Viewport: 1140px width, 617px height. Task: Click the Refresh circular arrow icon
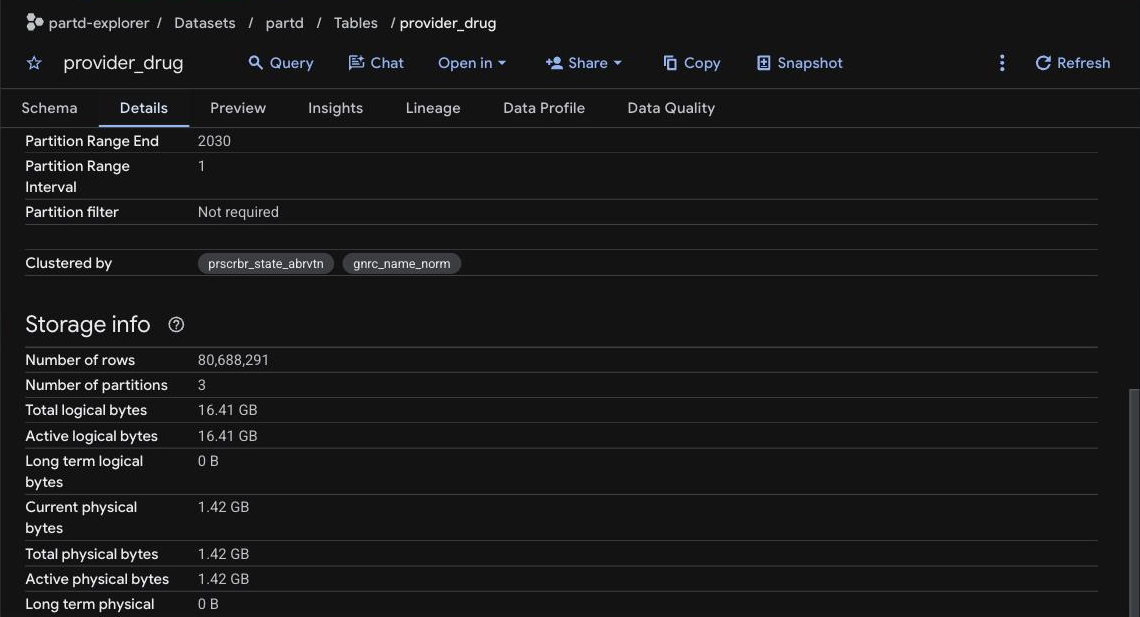coord(1043,63)
